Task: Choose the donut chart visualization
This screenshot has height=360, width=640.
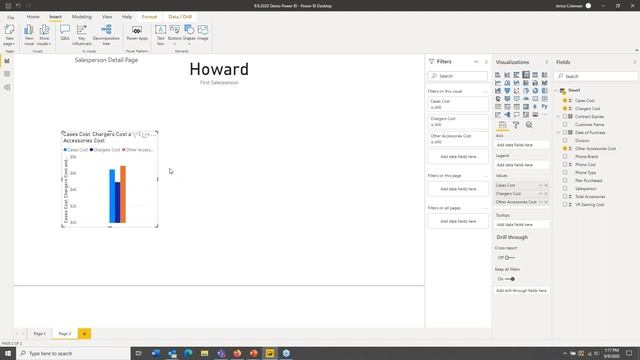Action: [x=535, y=91]
